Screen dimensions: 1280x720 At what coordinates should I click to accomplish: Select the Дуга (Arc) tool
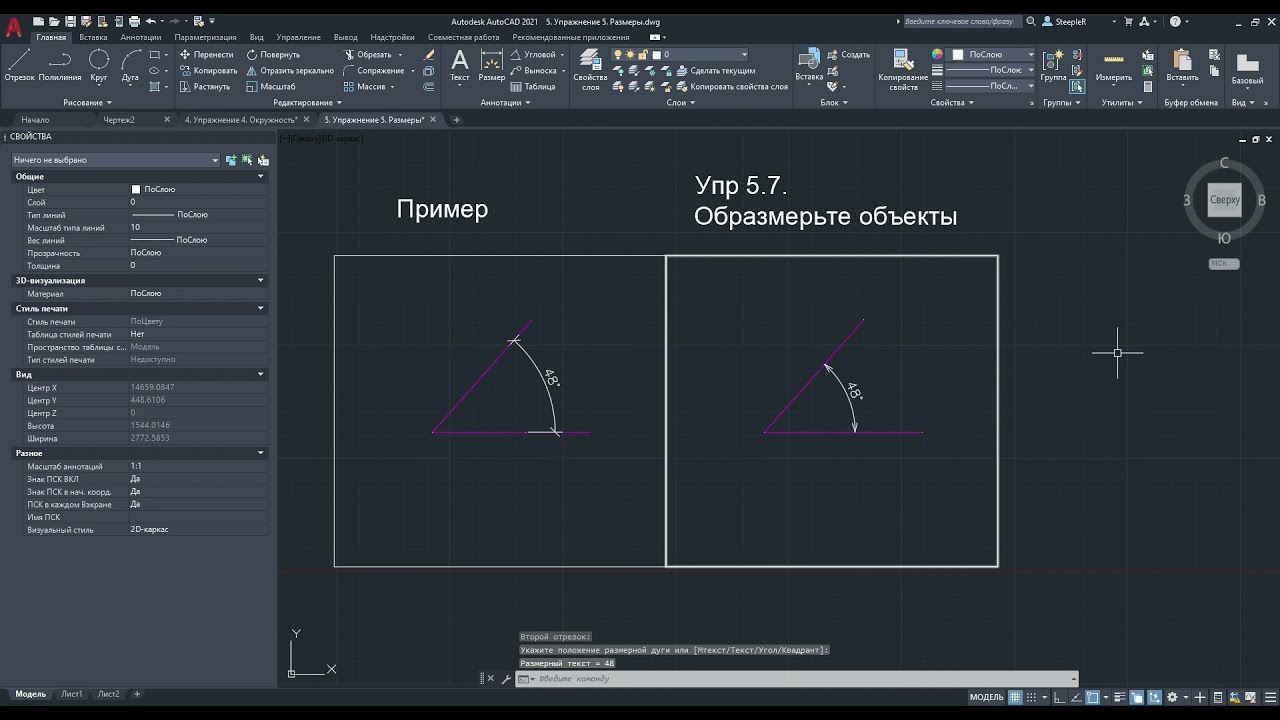(130, 65)
